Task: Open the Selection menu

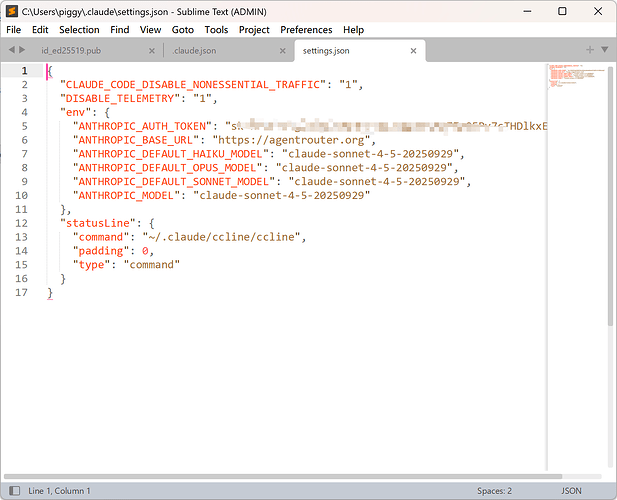Action: tap(79, 30)
